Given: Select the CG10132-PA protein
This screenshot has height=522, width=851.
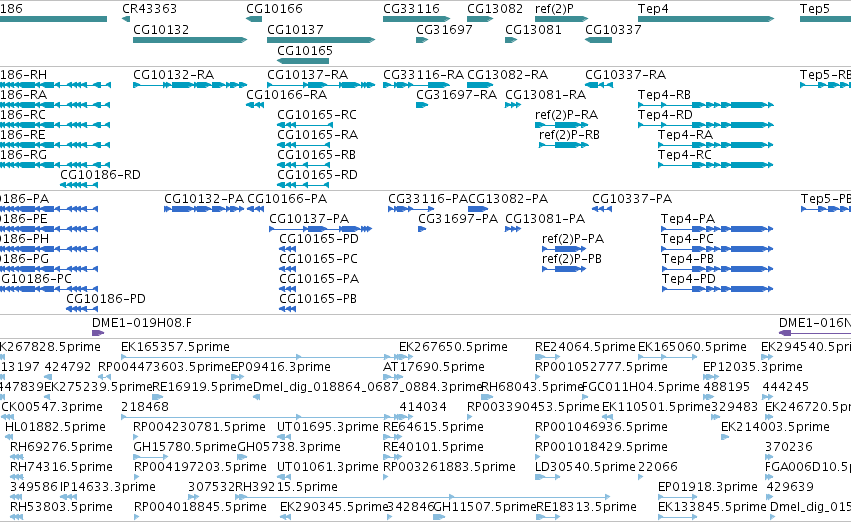Looking at the screenshot, I should pos(204,209).
